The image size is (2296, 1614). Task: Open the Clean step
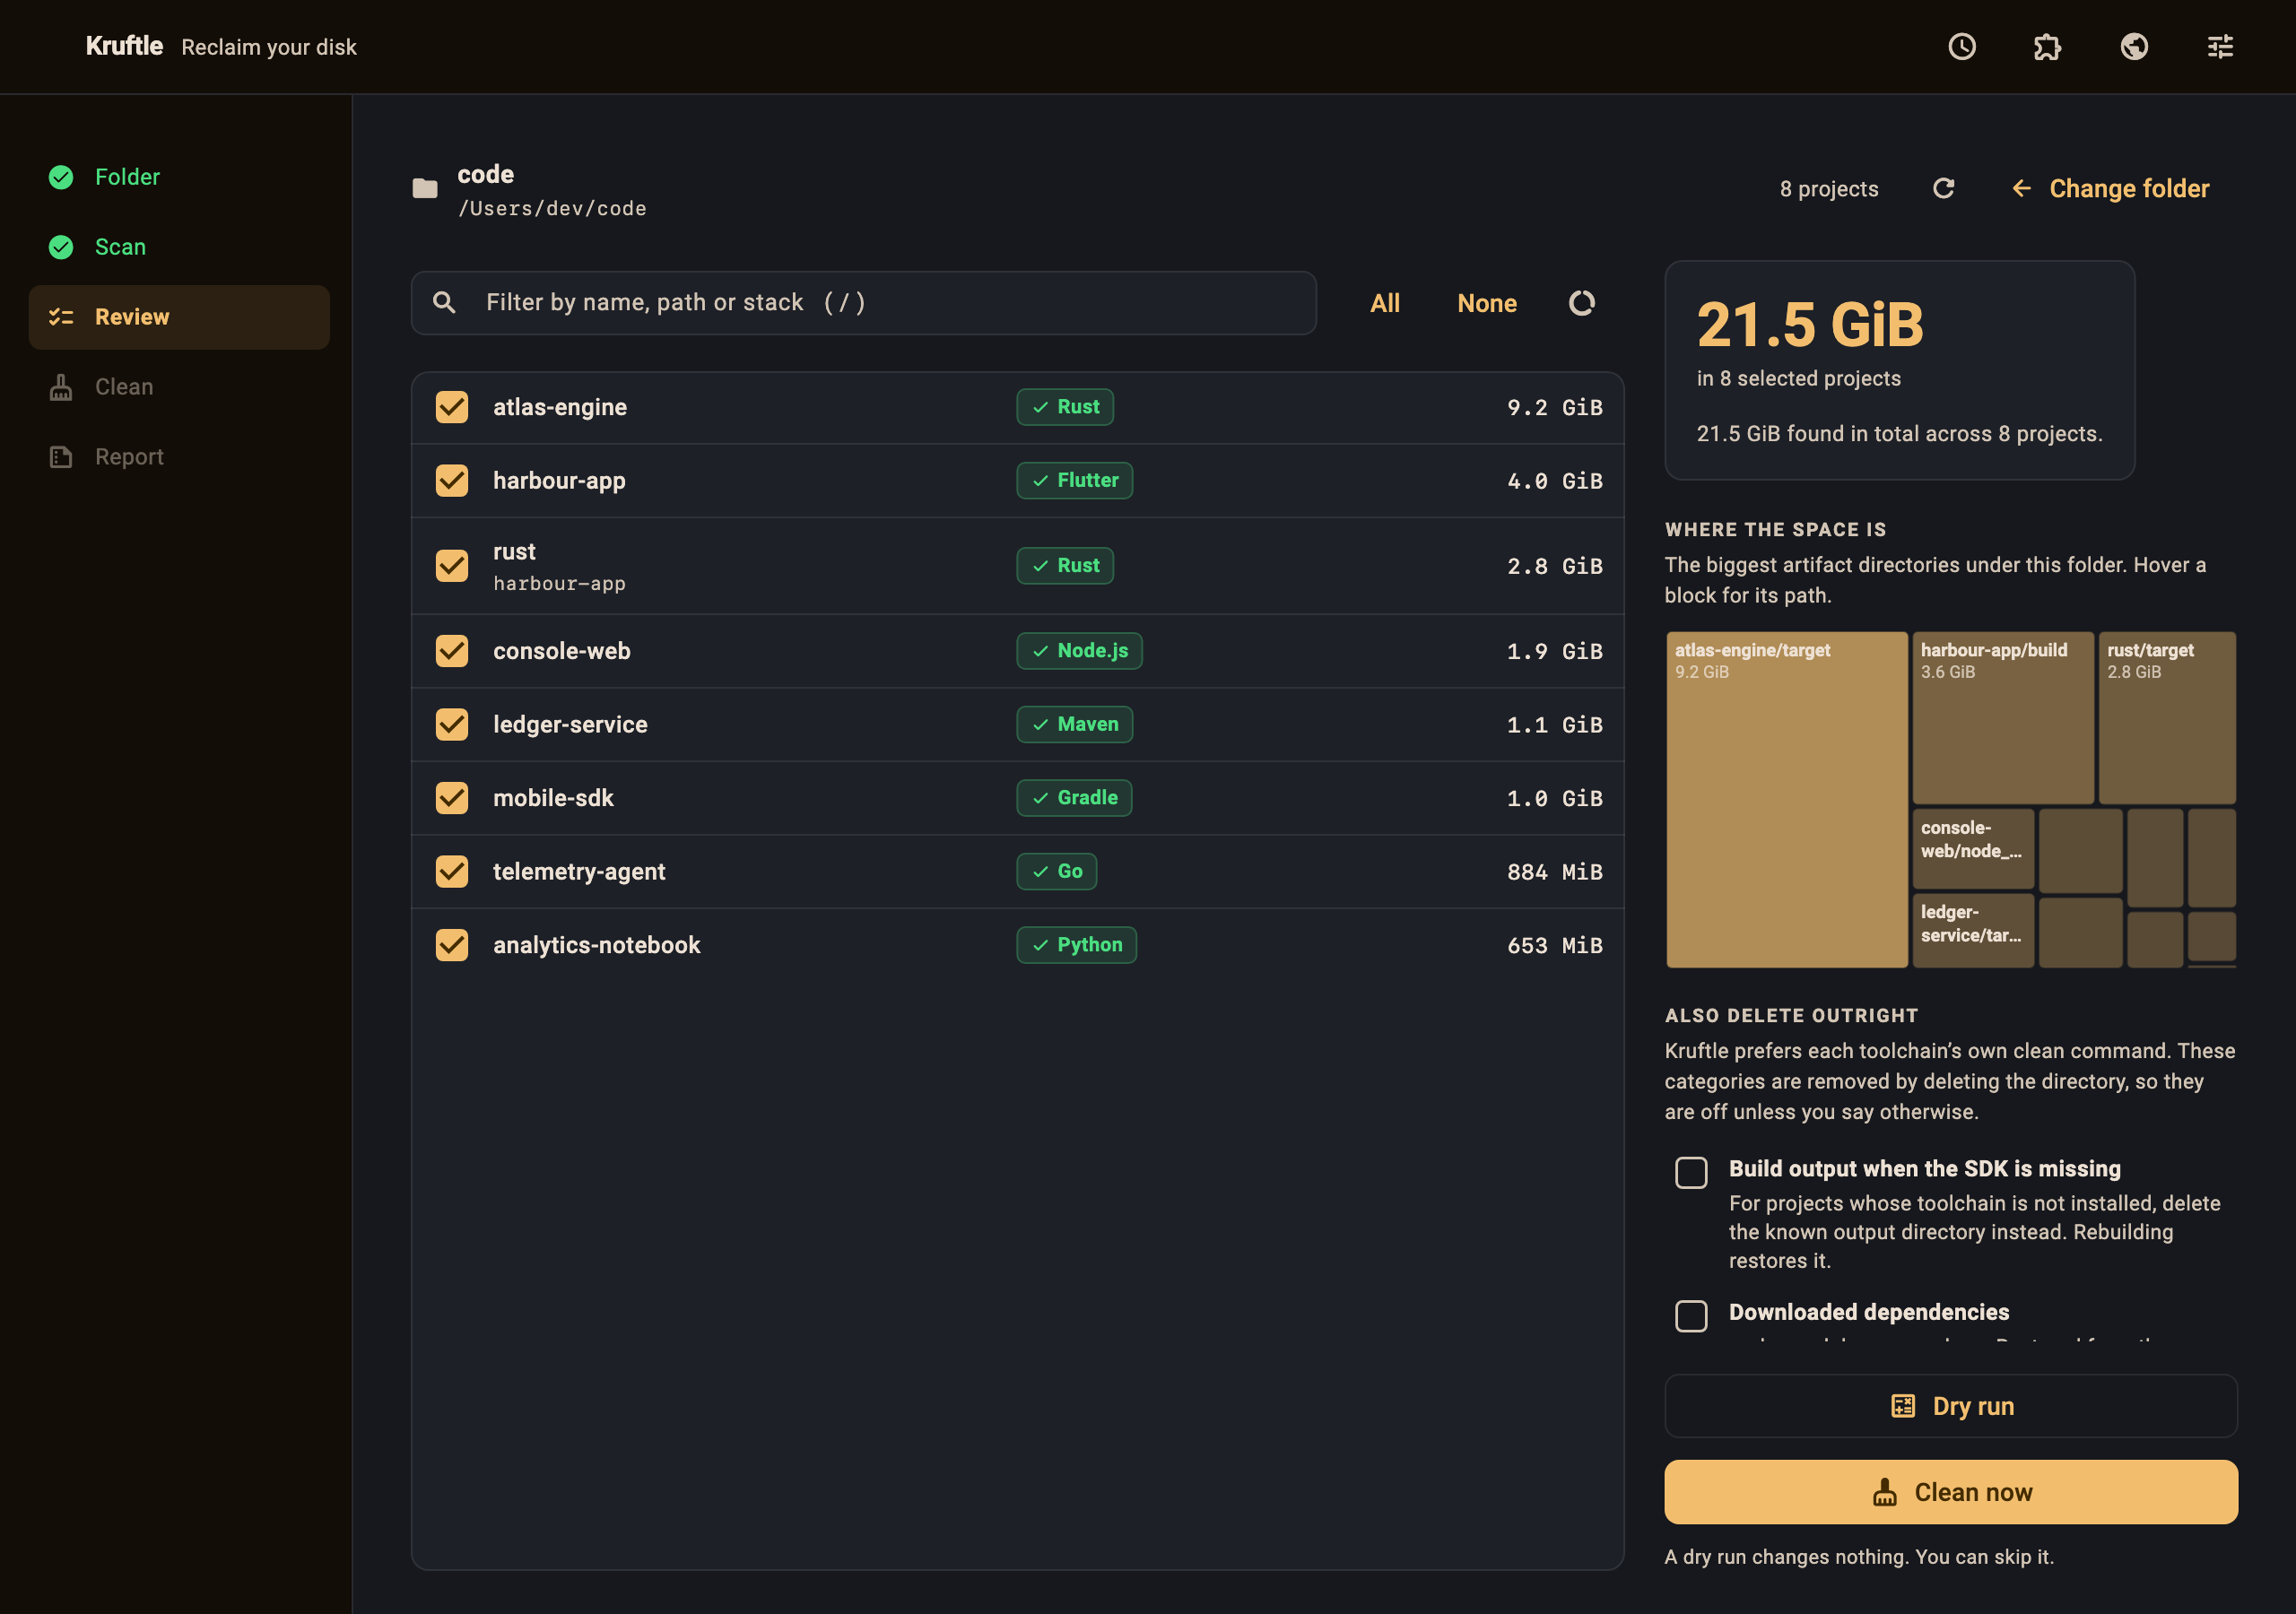point(179,387)
